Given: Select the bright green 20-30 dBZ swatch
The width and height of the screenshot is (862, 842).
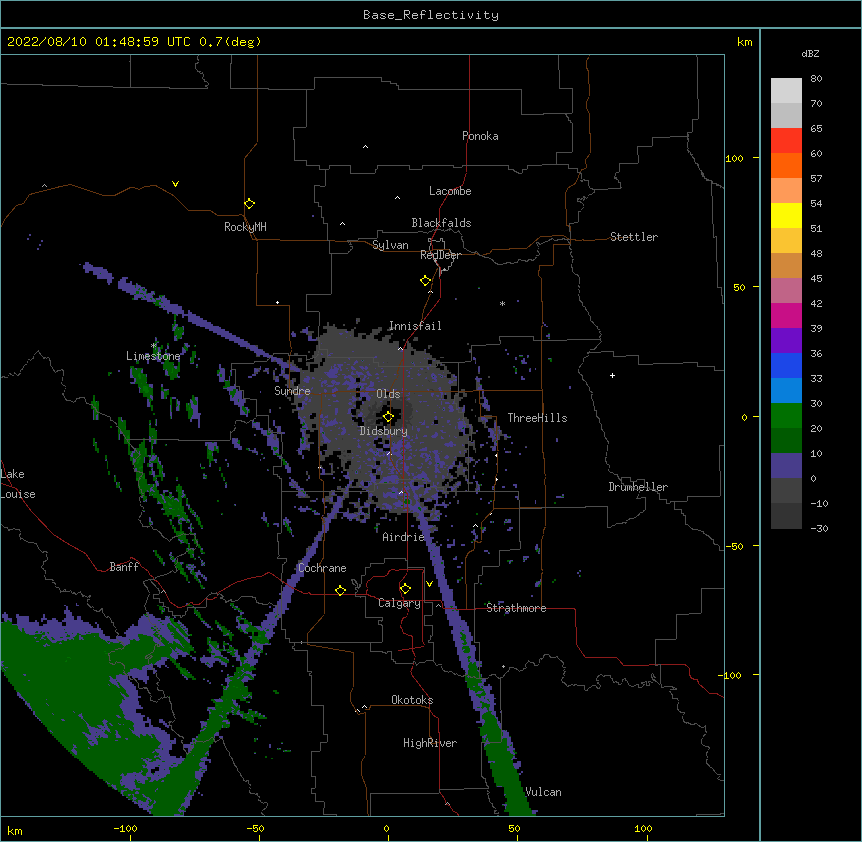Looking at the screenshot, I should [x=786, y=416].
